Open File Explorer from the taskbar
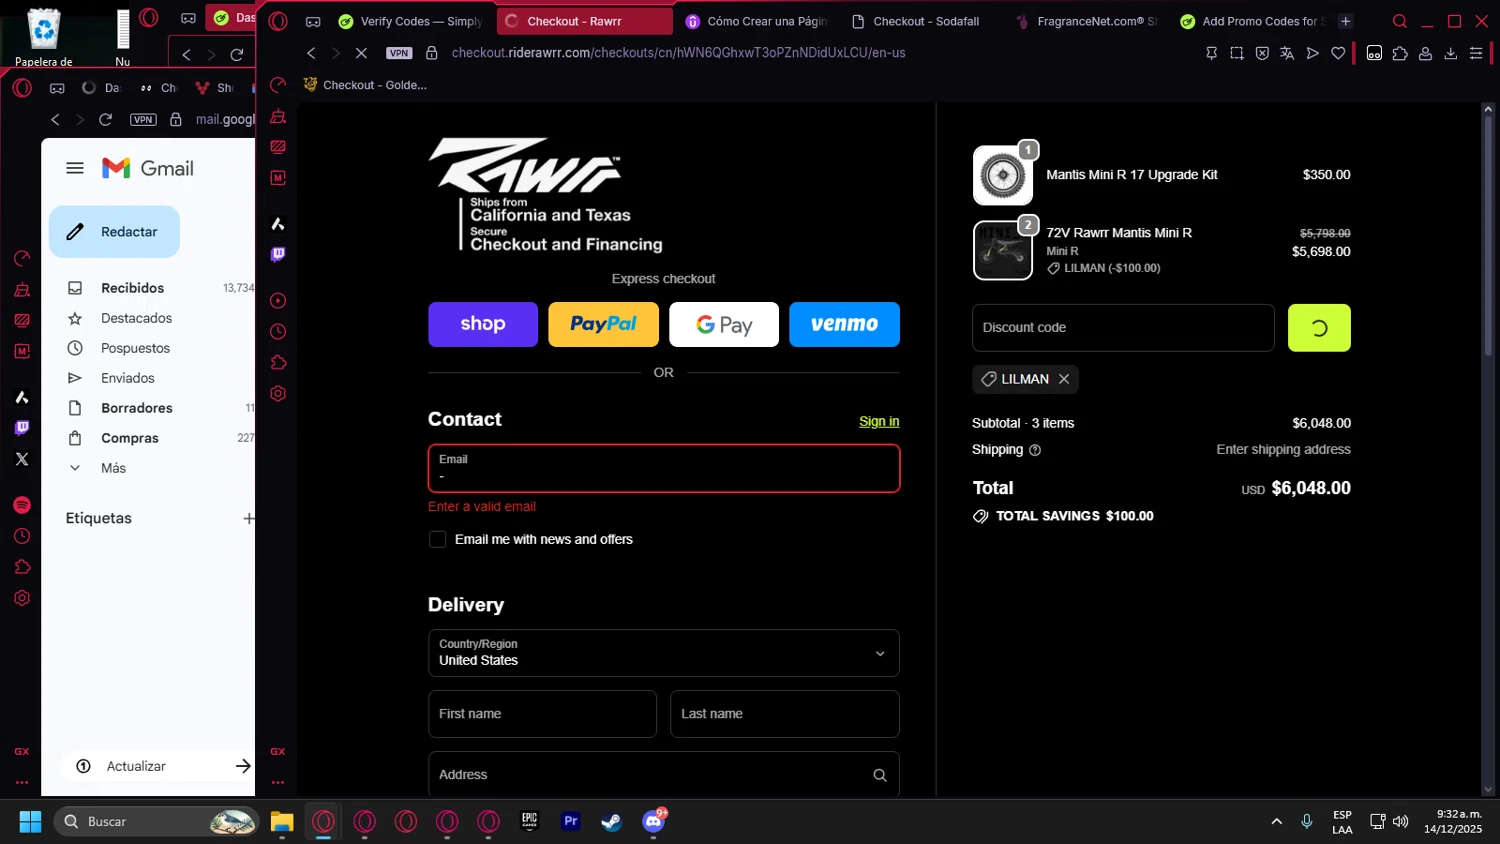Screen dimensions: 1500x844 pos(282,822)
